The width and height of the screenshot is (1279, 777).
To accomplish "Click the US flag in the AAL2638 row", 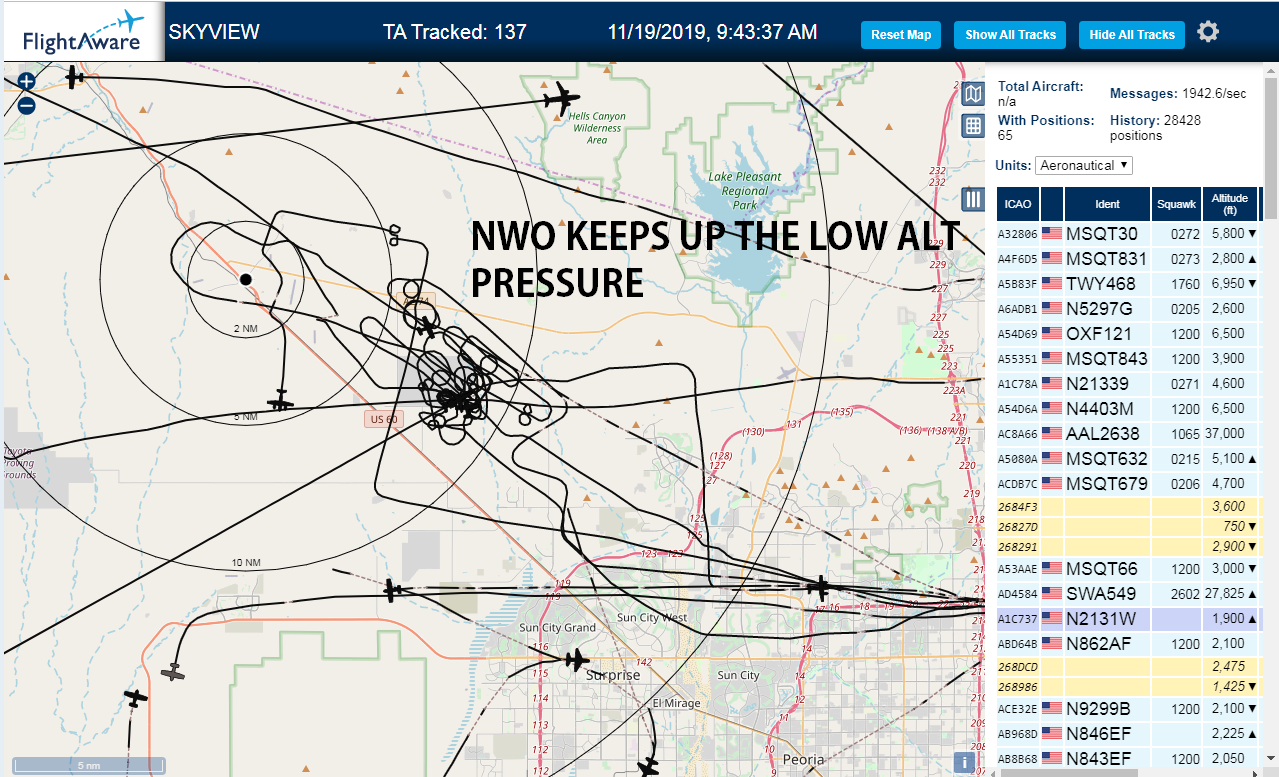I will click(1052, 433).
